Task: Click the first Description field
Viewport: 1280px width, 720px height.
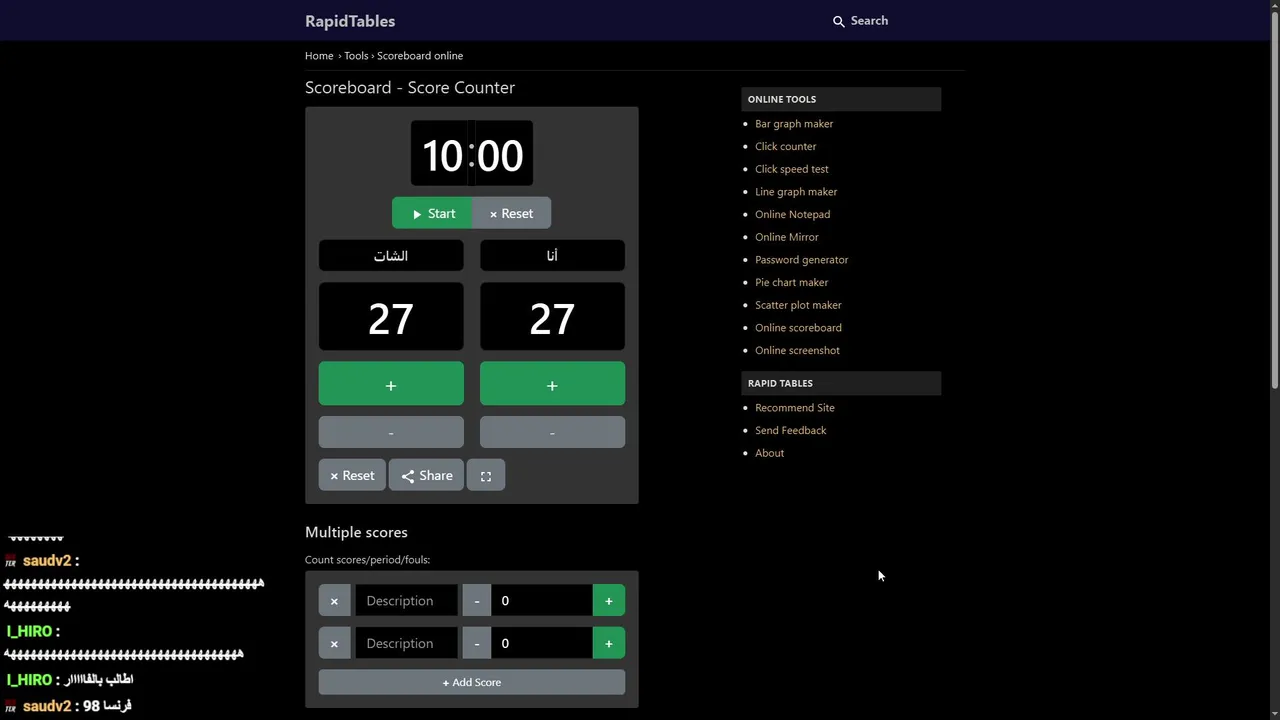Action: (406, 601)
